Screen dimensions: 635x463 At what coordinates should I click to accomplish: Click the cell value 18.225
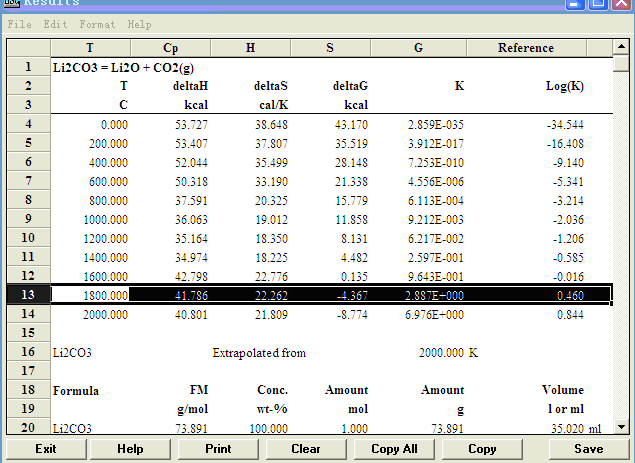[x=271, y=258]
